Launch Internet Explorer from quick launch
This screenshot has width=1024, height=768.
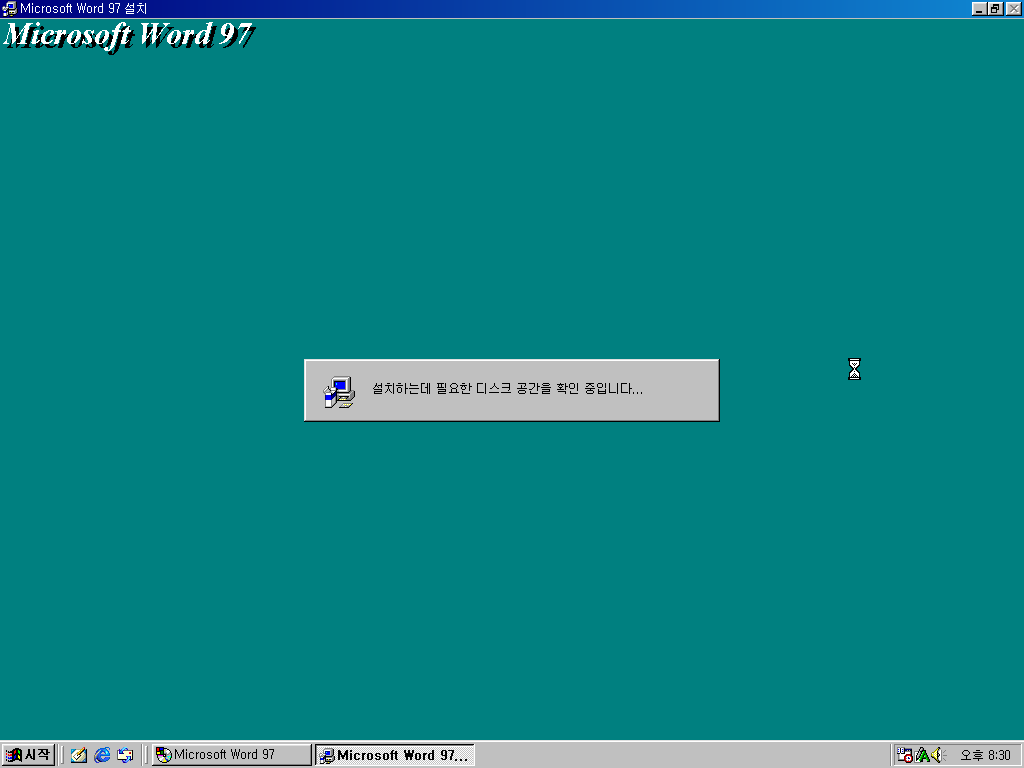102,755
